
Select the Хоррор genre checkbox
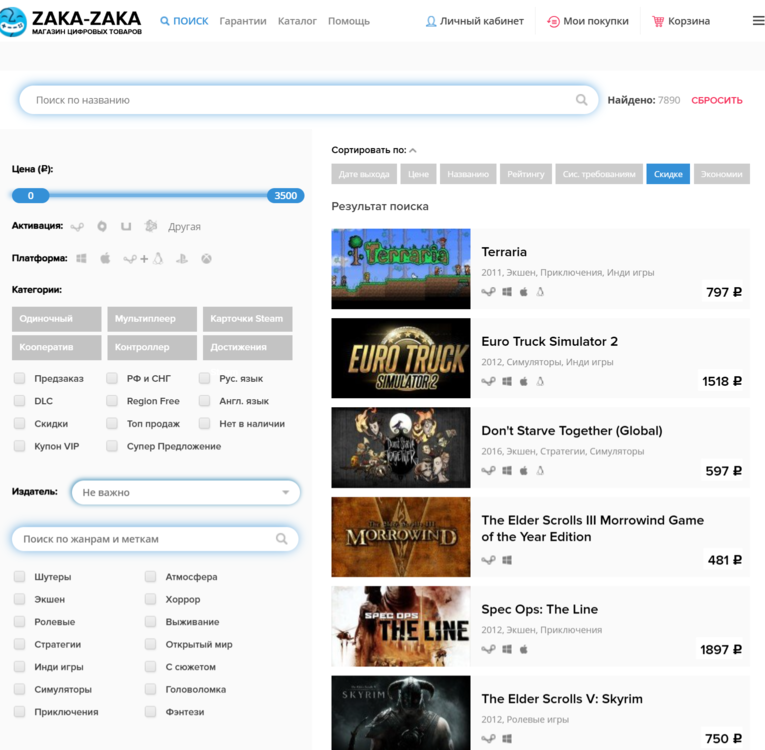151,599
